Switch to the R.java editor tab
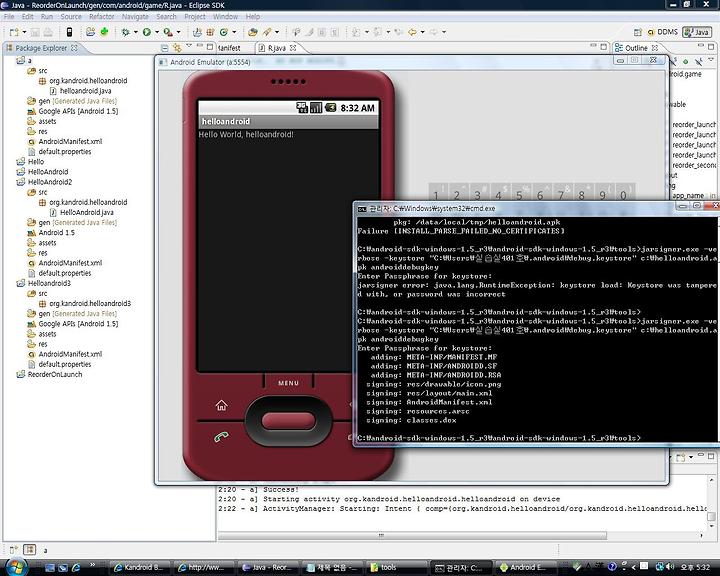Image resolution: width=720 pixels, height=576 pixels. (x=276, y=48)
